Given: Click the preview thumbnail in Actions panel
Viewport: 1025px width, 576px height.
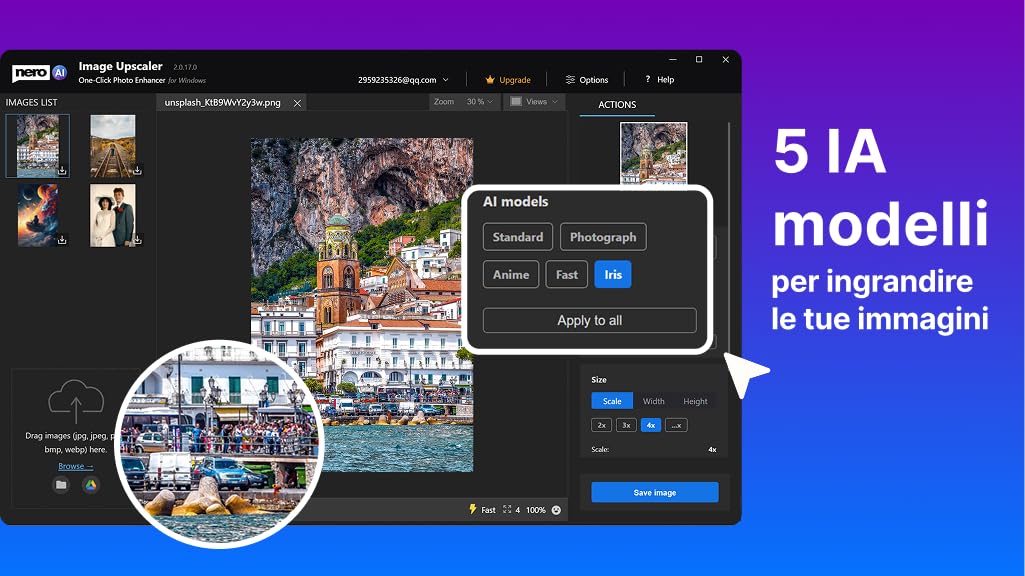Looking at the screenshot, I should coord(654,153).
